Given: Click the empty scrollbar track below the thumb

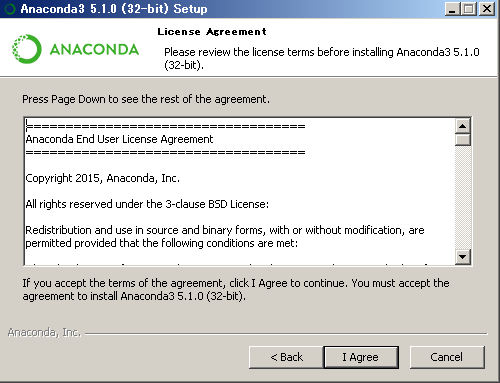Looking at the screenshot, I should point(463,198).
